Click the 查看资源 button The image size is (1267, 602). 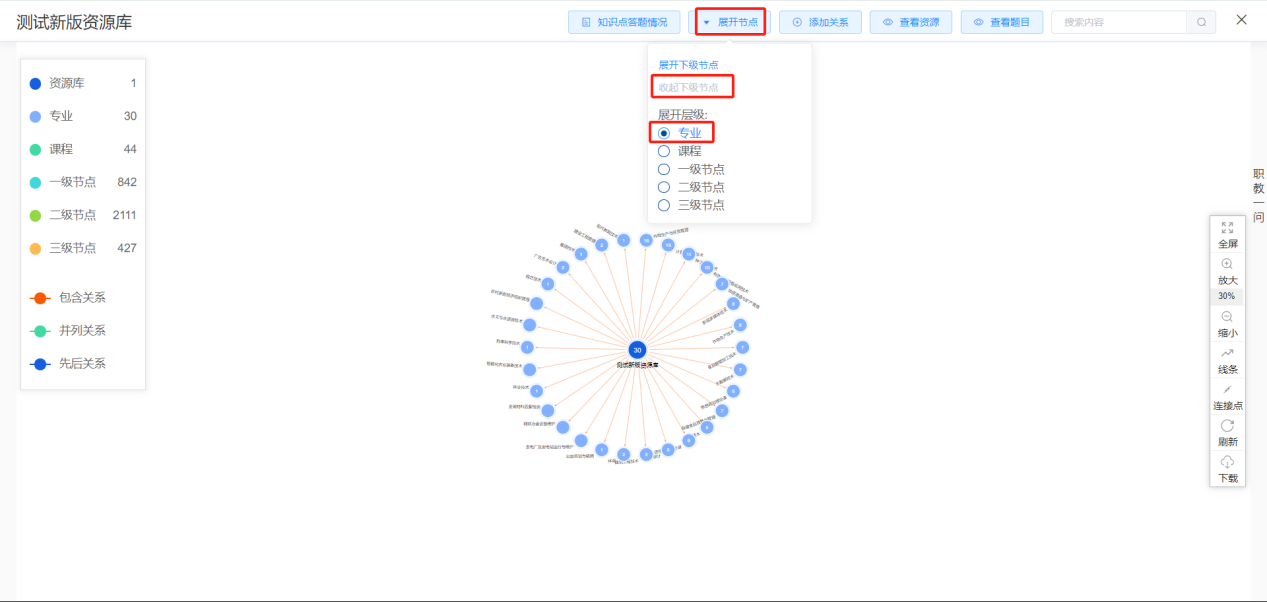(x=911, y=21)
